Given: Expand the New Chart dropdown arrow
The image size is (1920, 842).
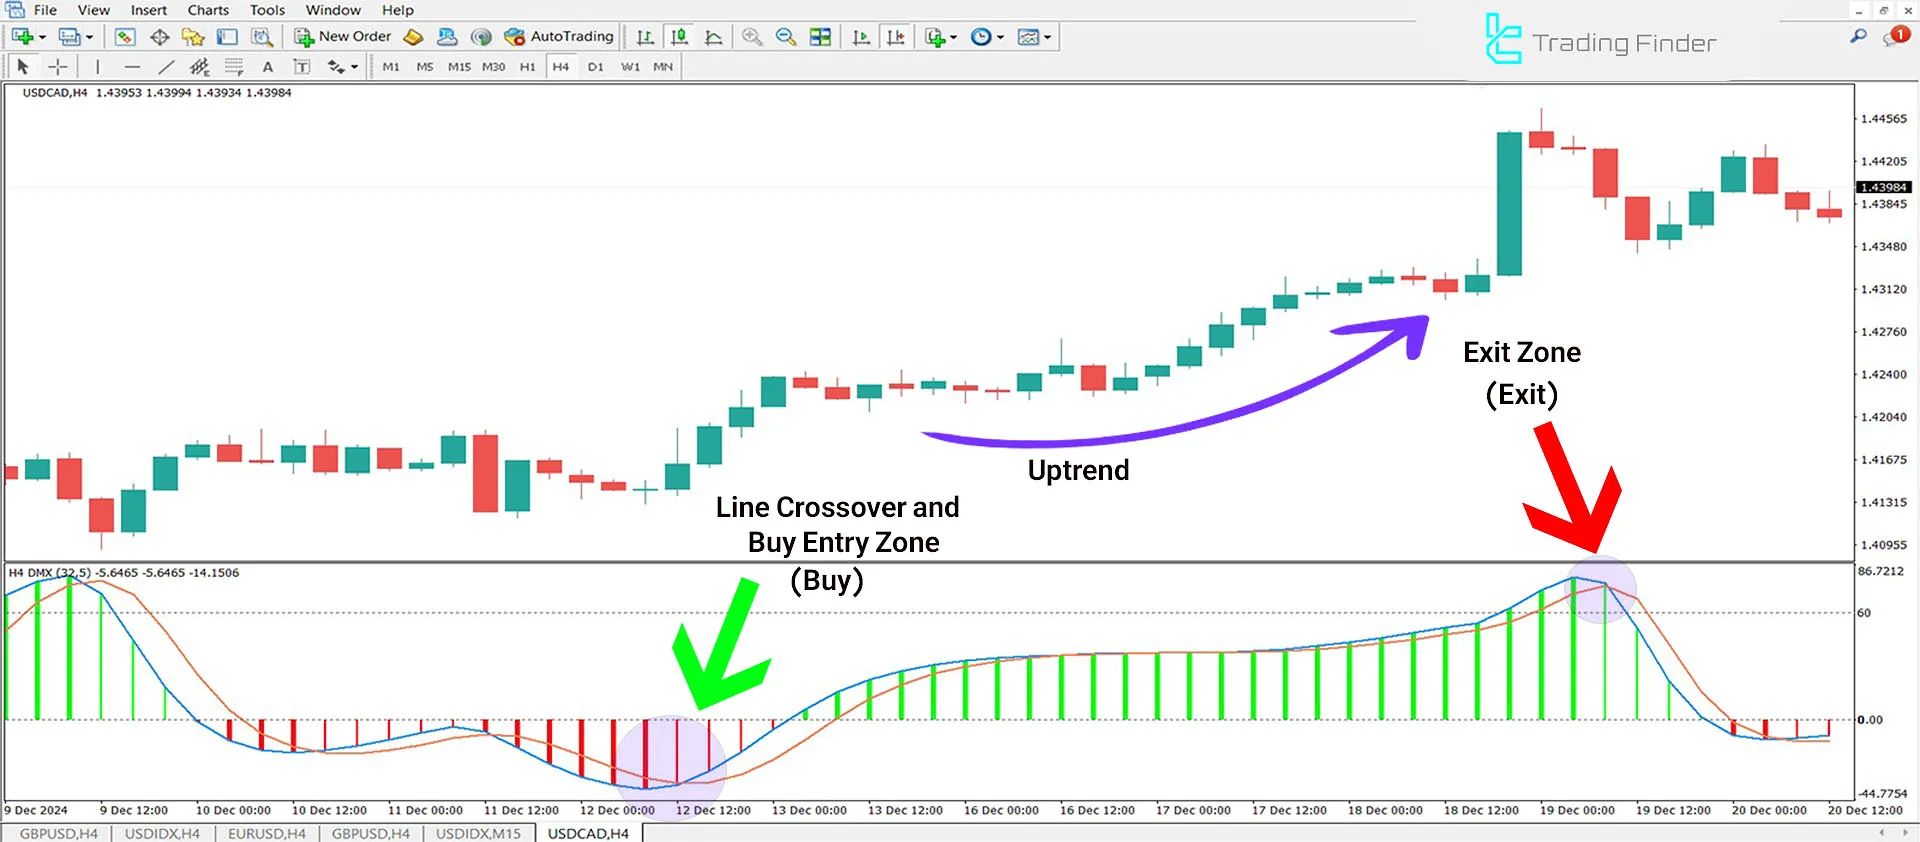Looking at the screenshot, I should (x=42, y=38).
